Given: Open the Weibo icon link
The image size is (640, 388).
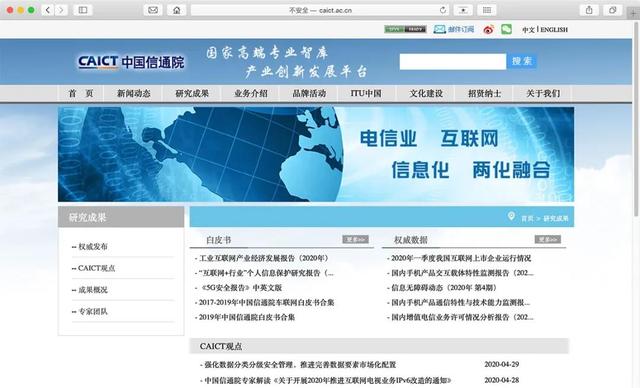Looking at the screenshot, I should click(x=488, y=29).
